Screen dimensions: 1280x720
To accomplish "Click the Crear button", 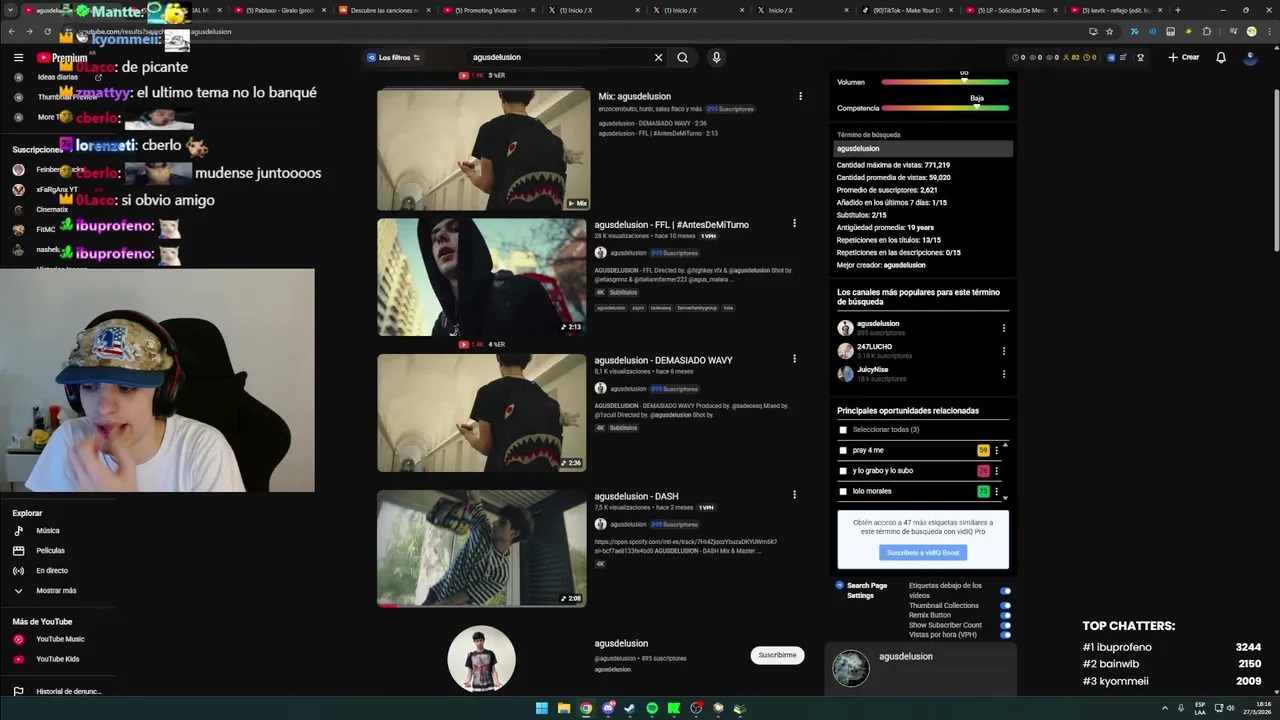I will (x=1184, y=57).
